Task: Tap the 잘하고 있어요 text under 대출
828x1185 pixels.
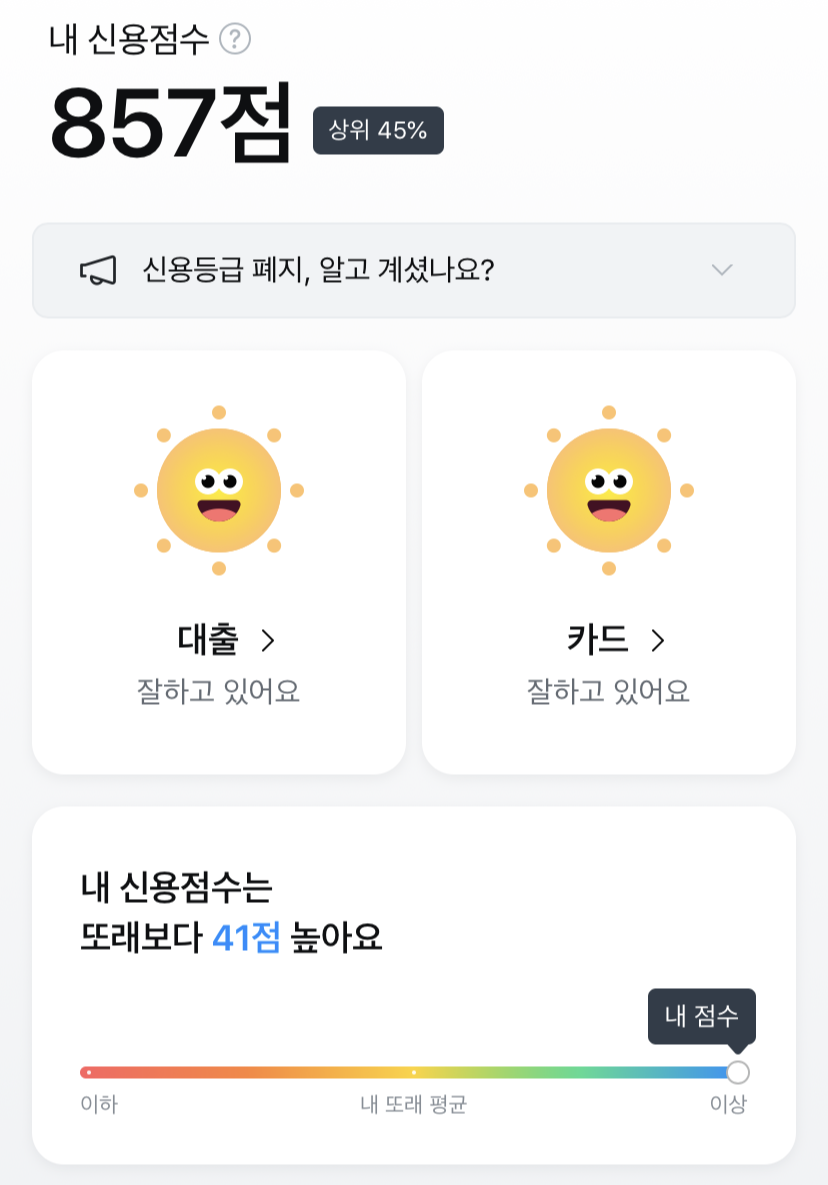Action: click(x=218, y=692)
